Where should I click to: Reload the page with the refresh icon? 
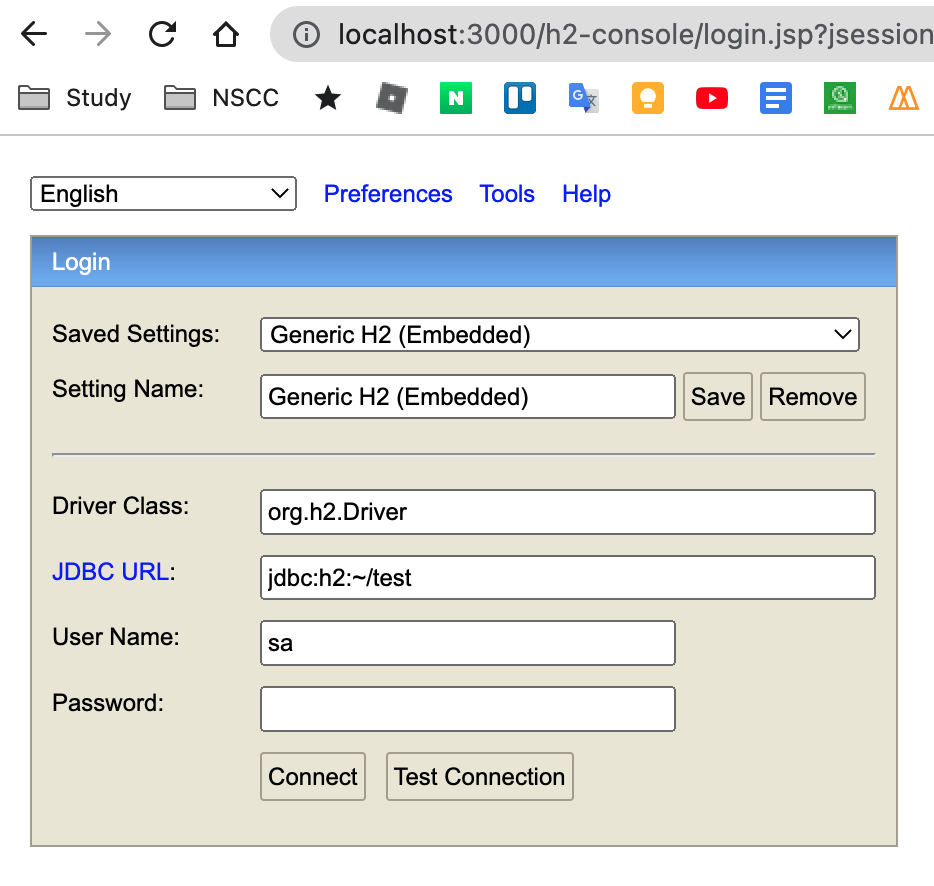click(162, 34)
